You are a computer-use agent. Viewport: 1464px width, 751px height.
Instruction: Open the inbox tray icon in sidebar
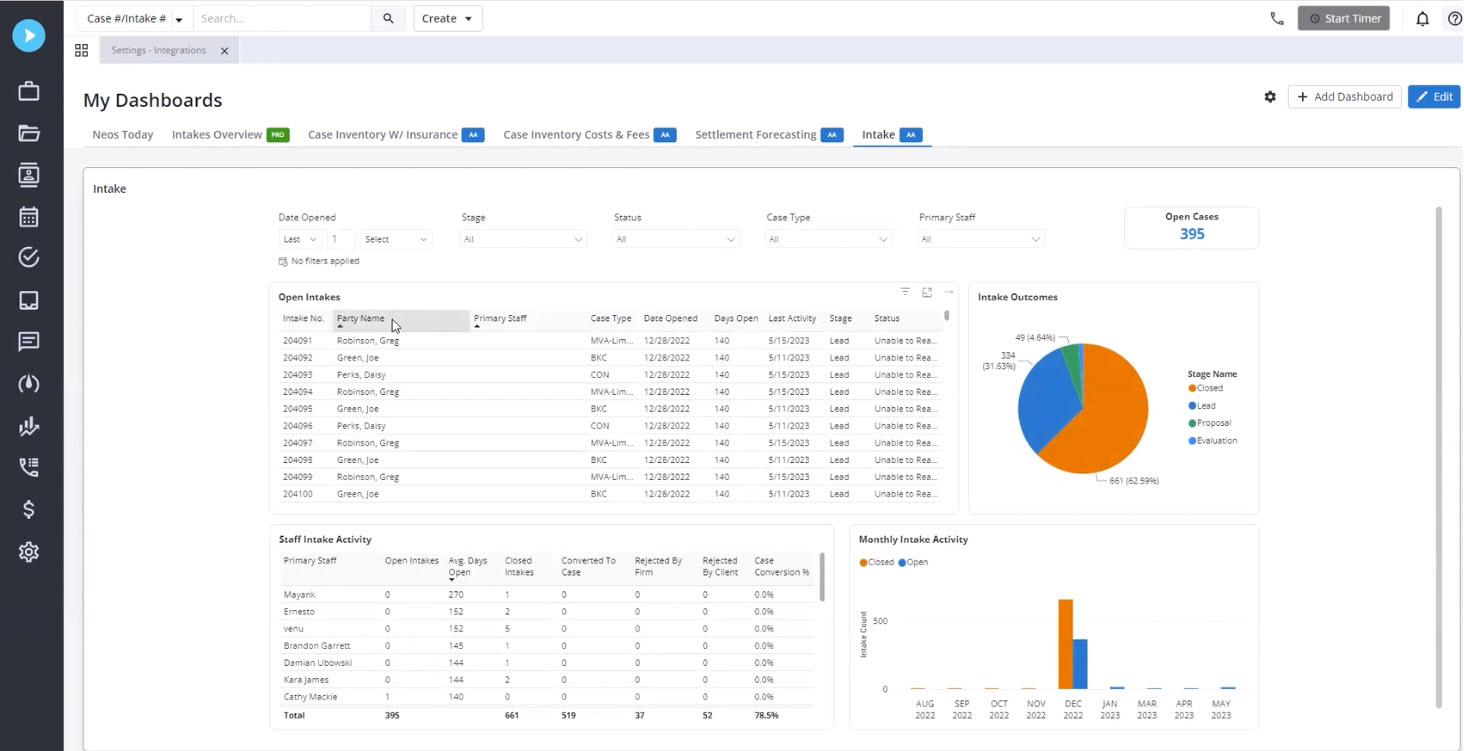point(29,300)
